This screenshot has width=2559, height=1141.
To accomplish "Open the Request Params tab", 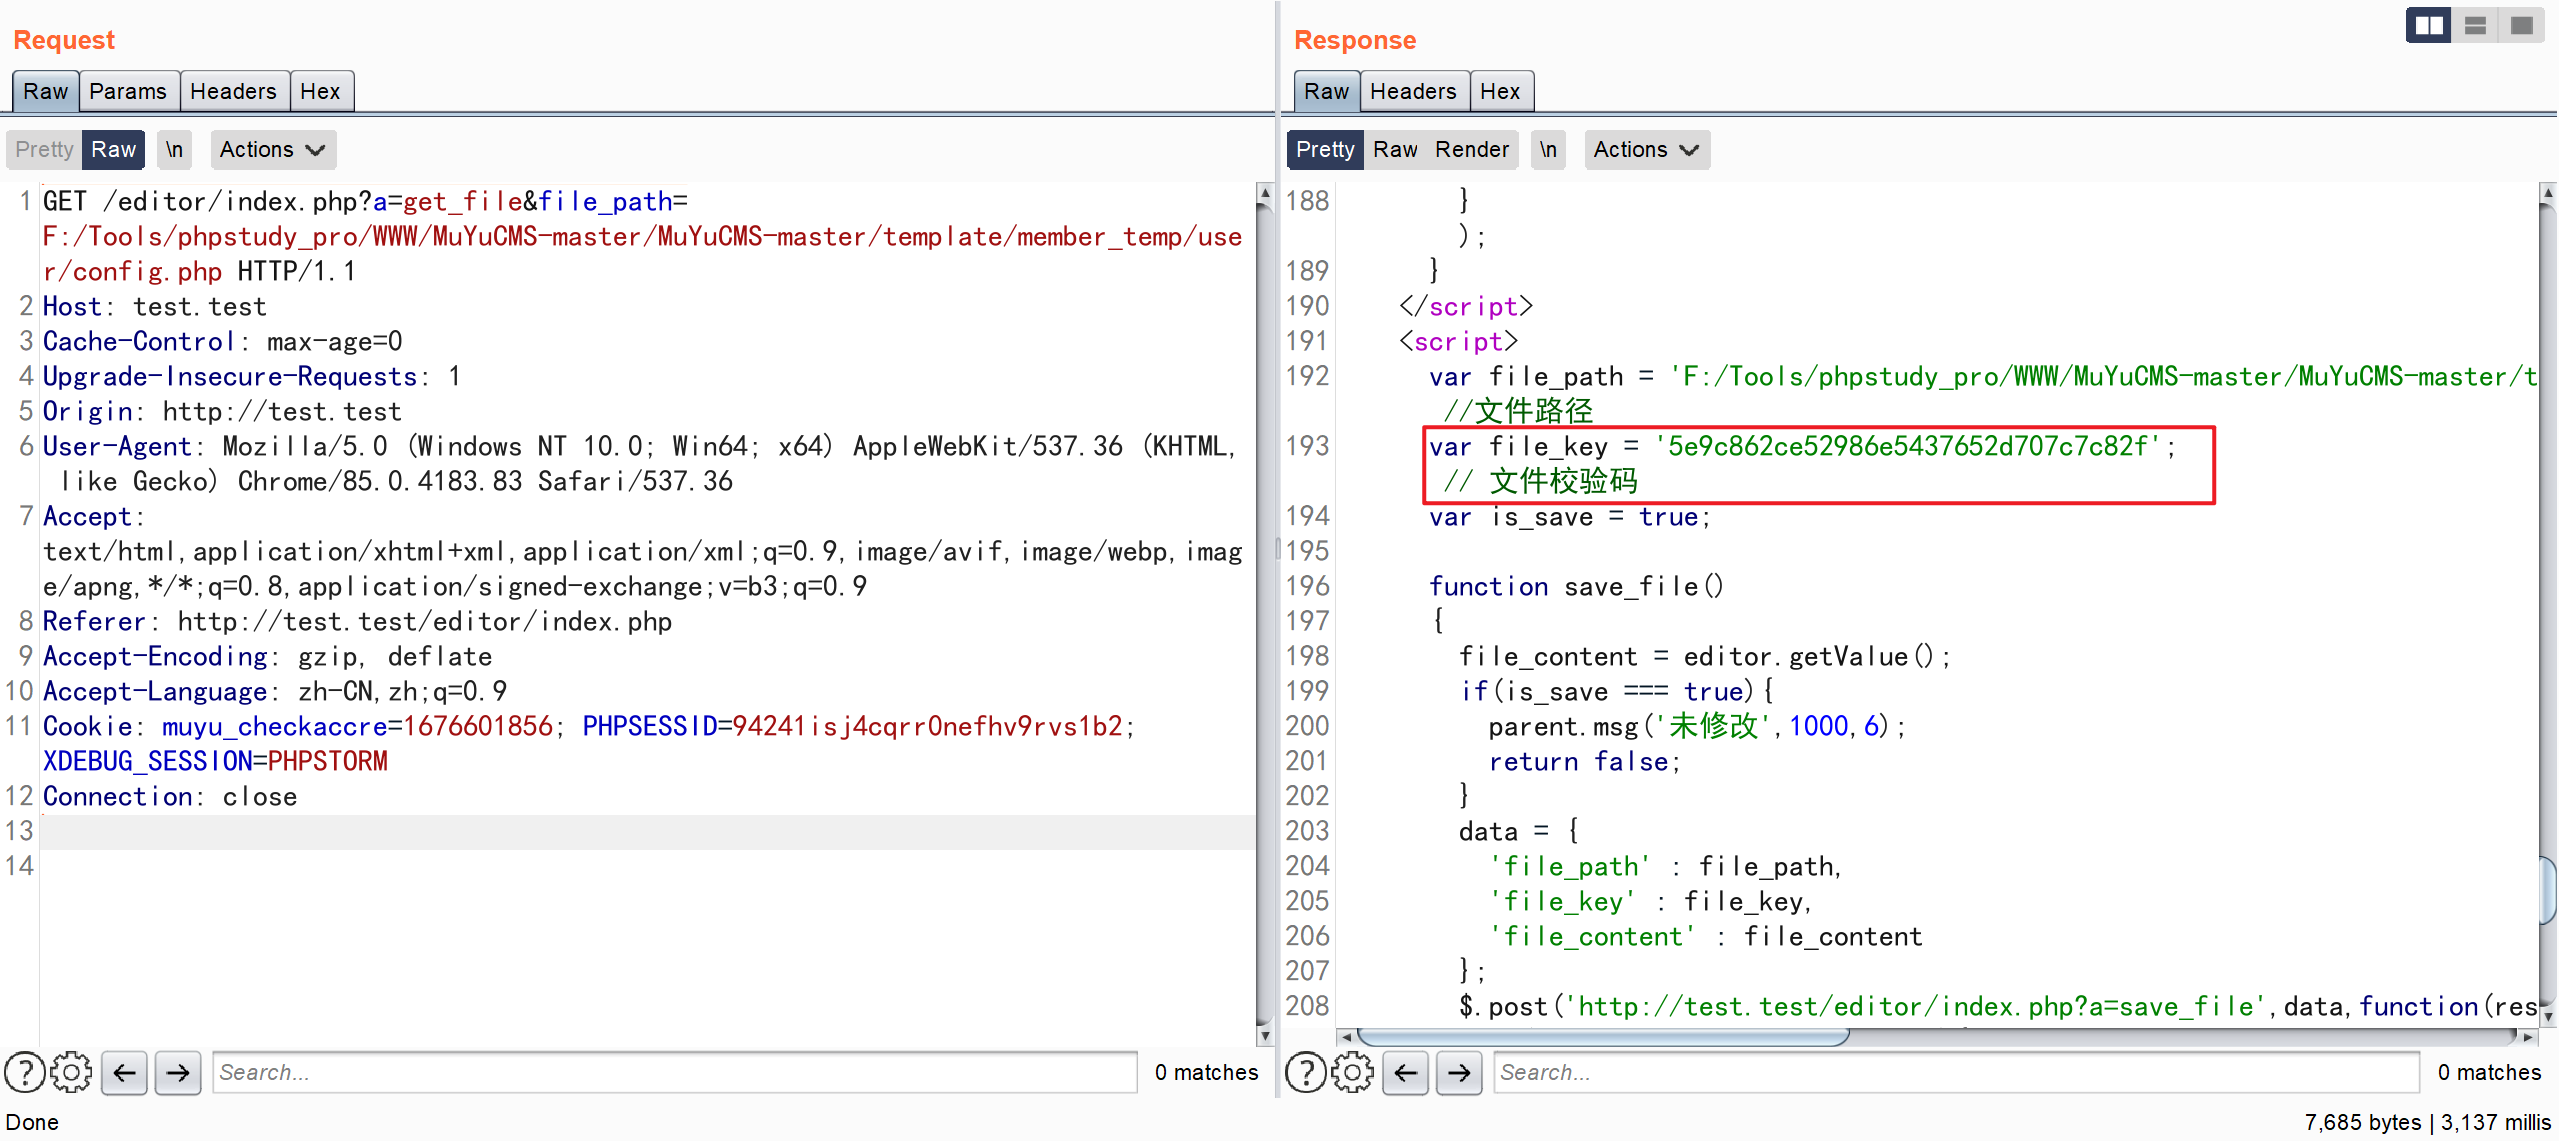I will [x=128, y=91].
